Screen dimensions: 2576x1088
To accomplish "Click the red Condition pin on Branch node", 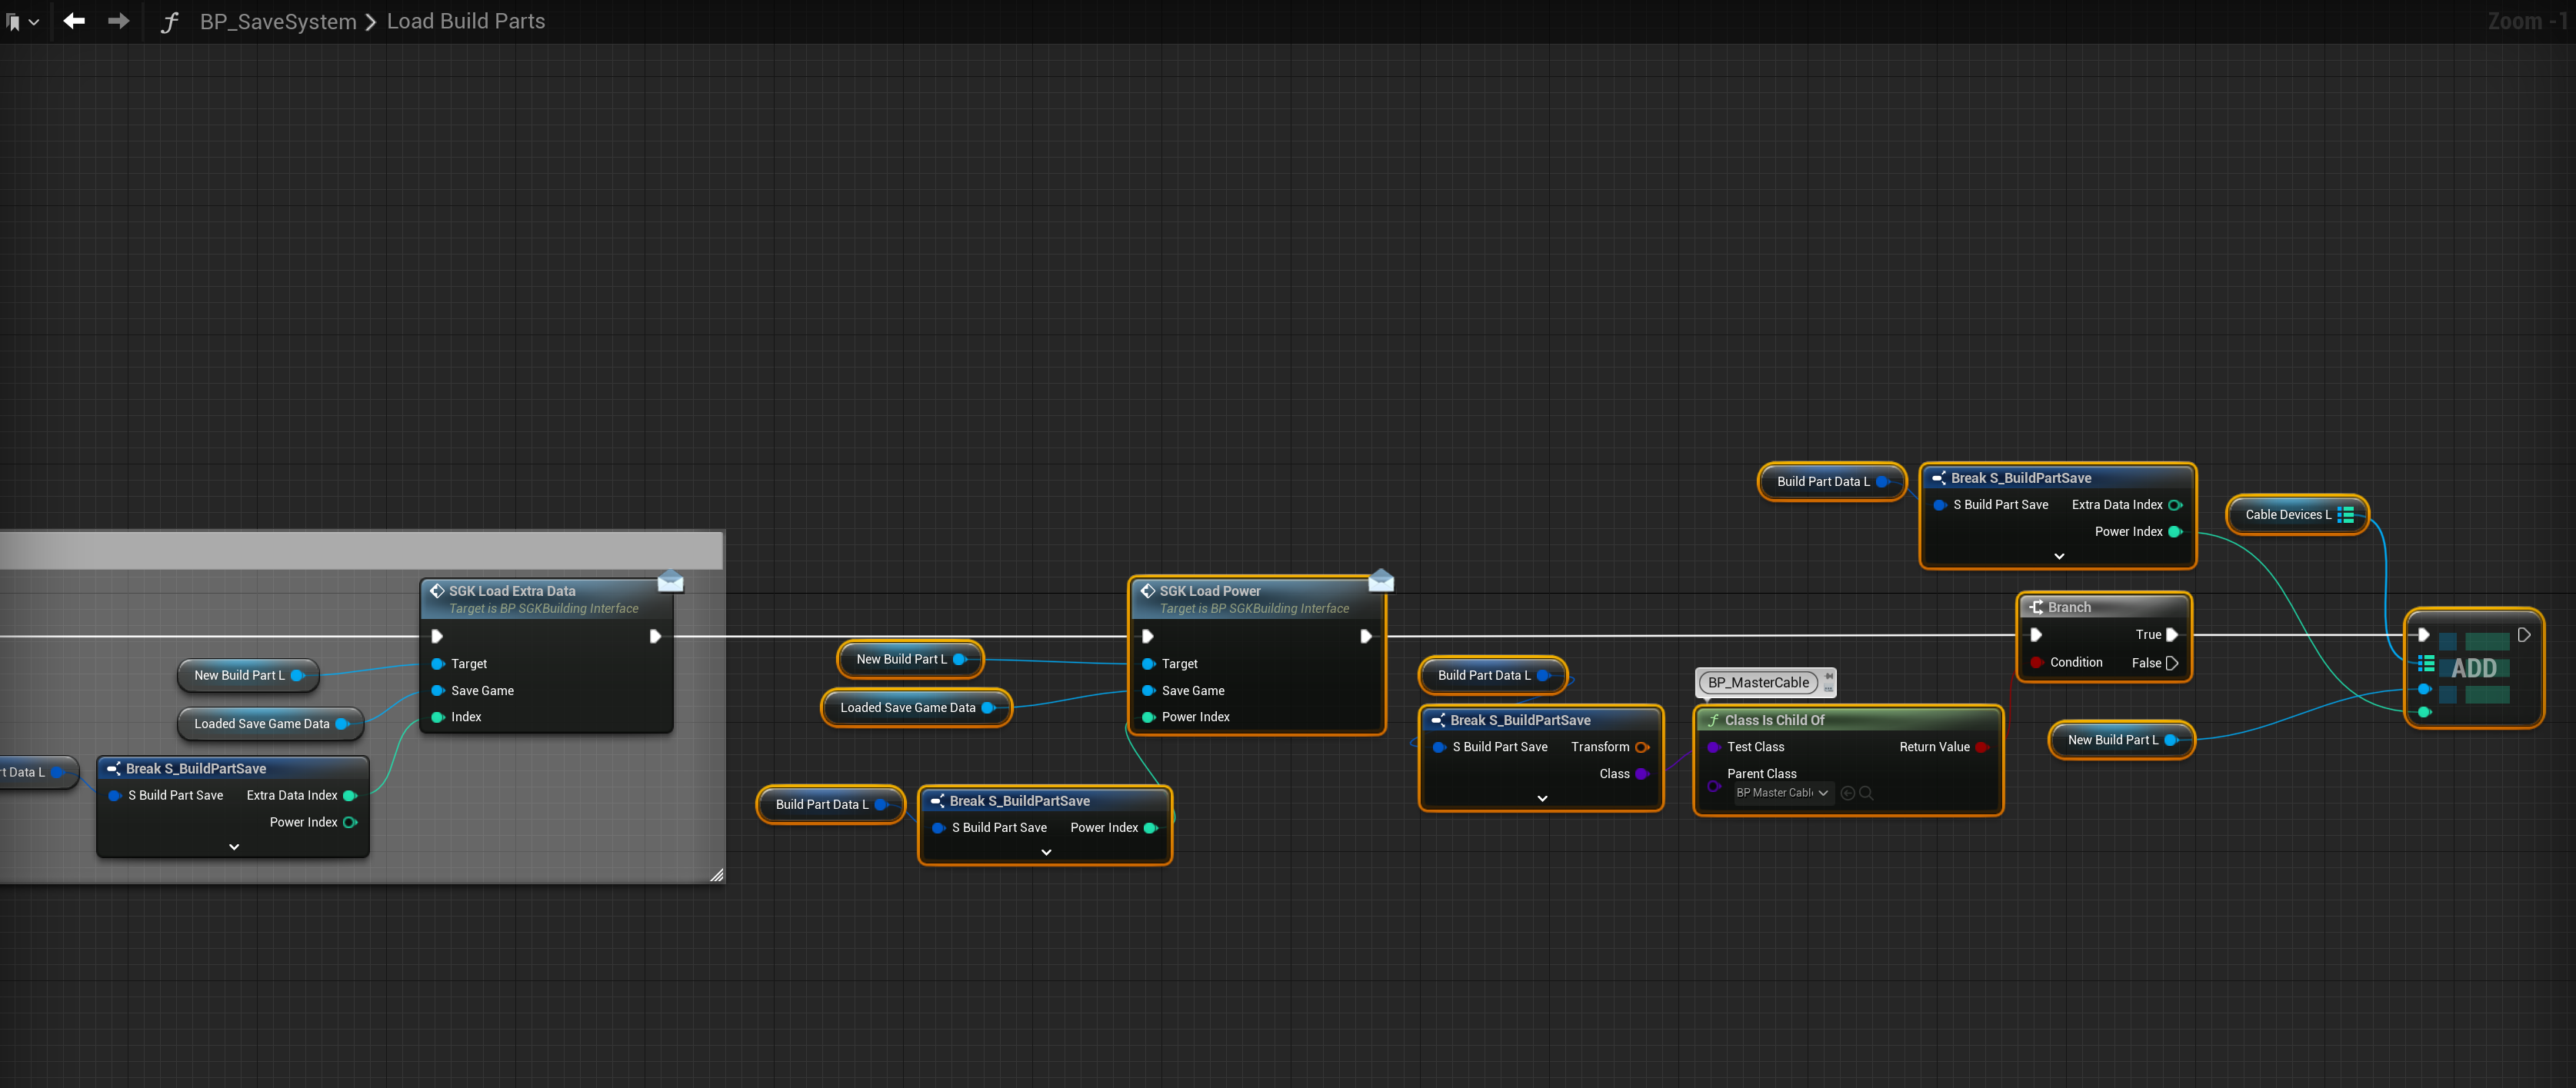I will (x=2036, y=662).
